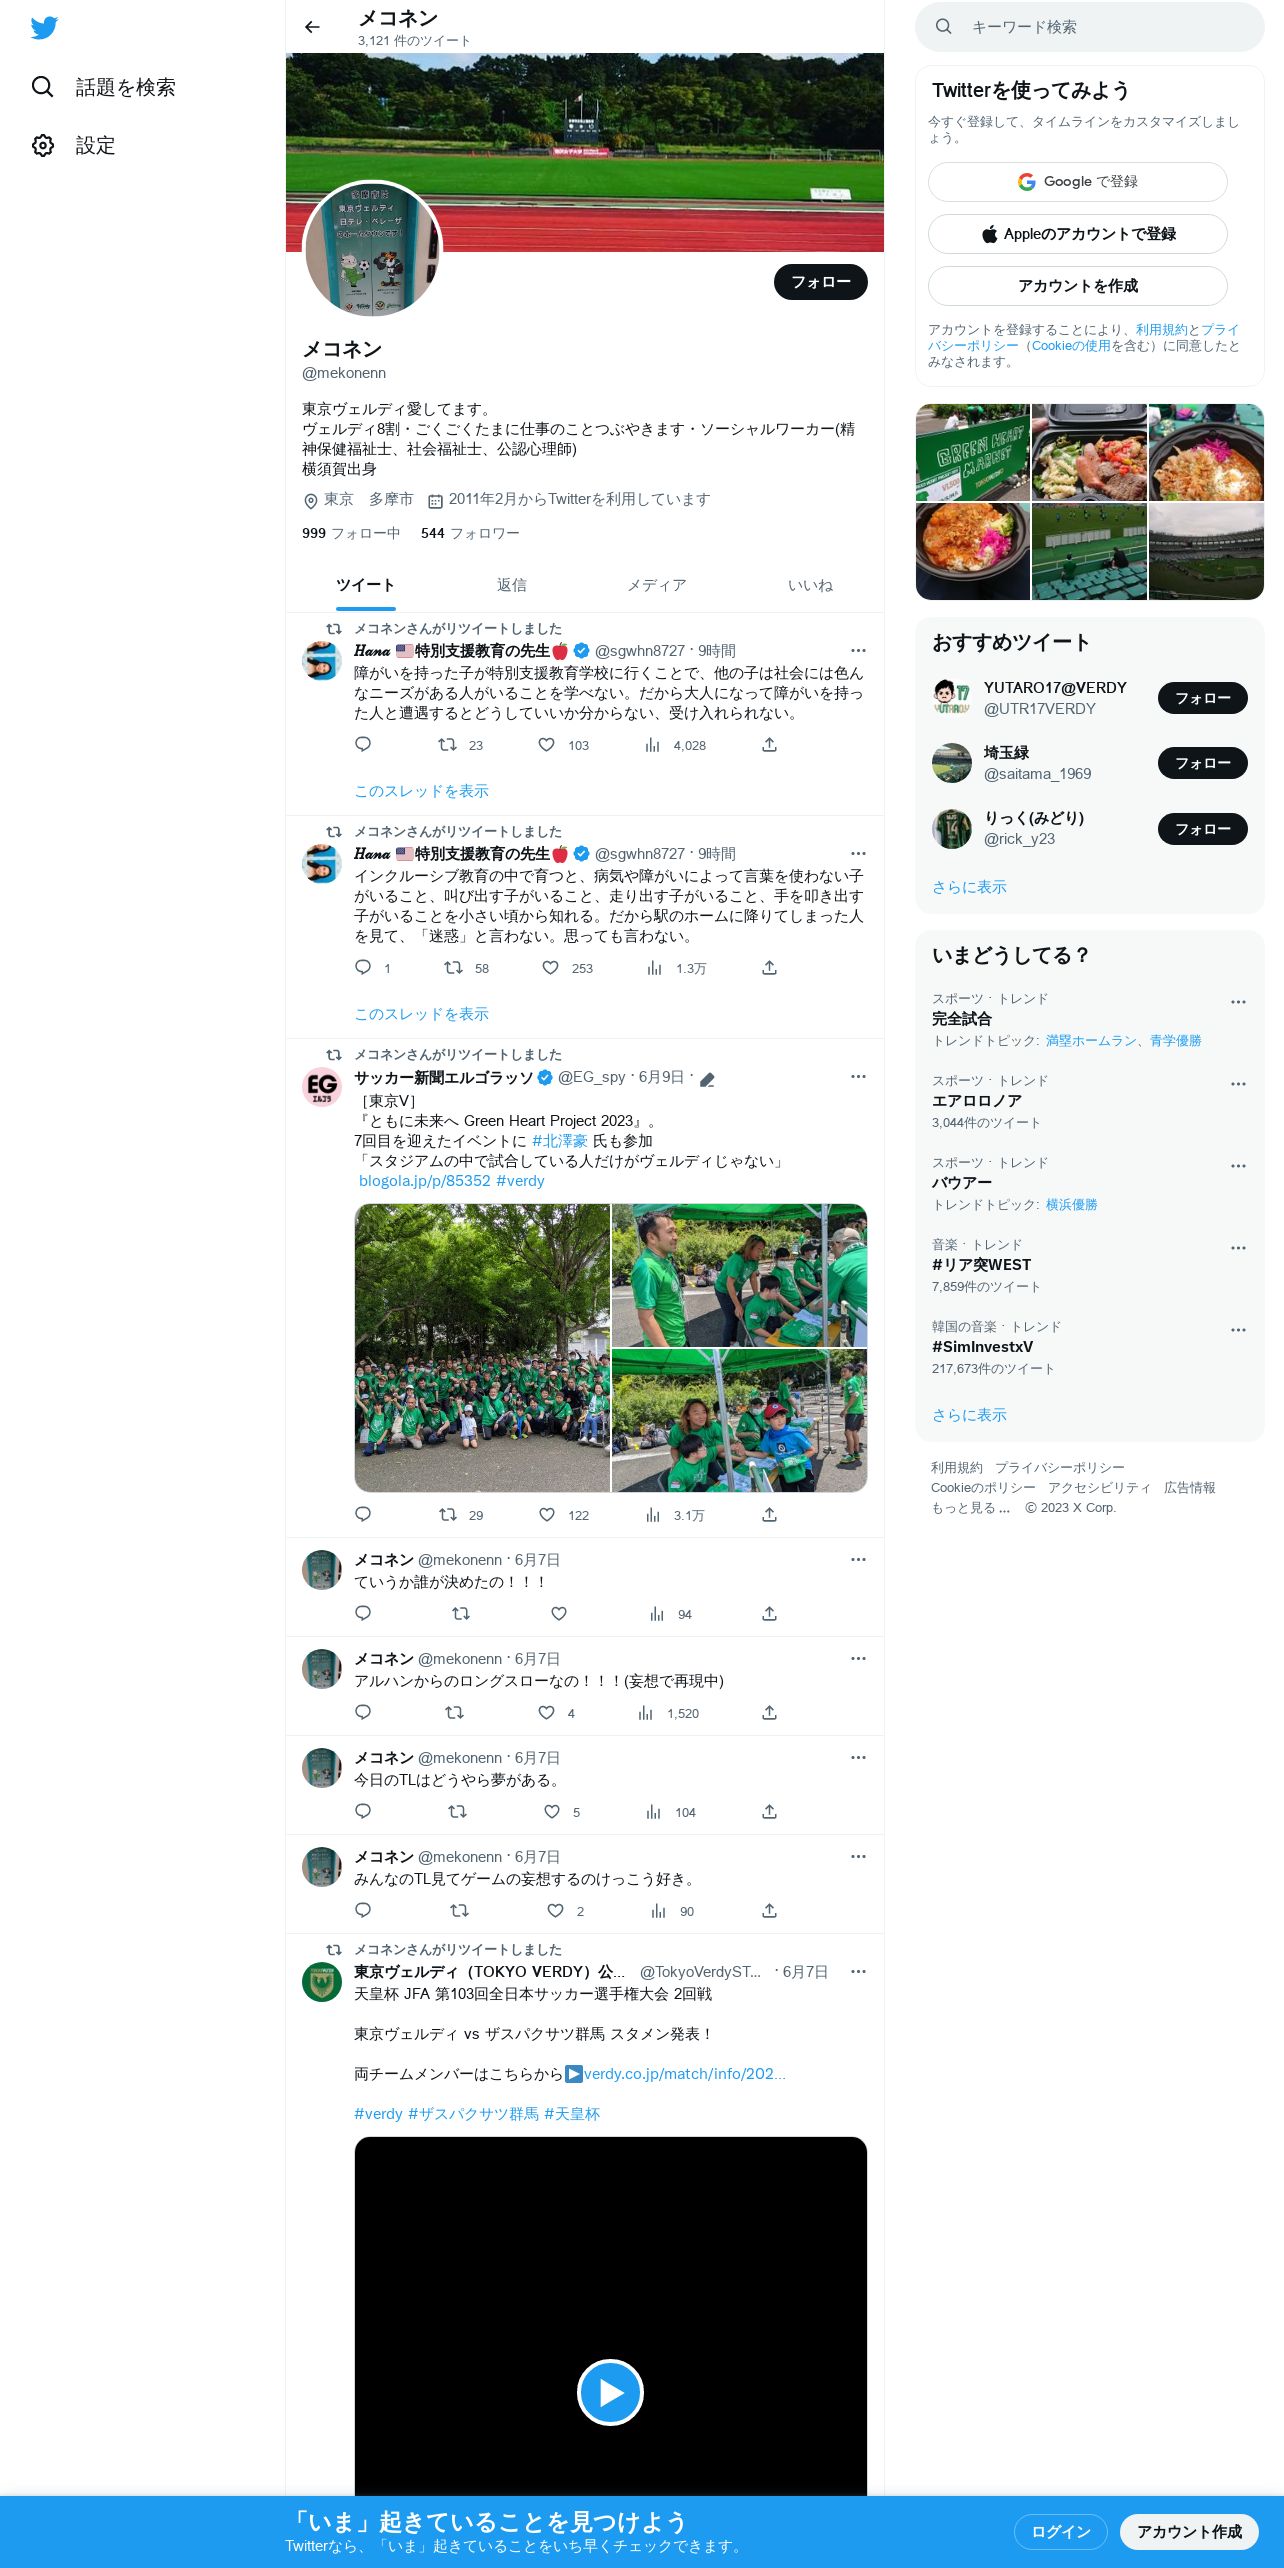The image size is (1284, 2568).
Task: Open options for エアロロノア trend
Action: coord(1238,1084)
